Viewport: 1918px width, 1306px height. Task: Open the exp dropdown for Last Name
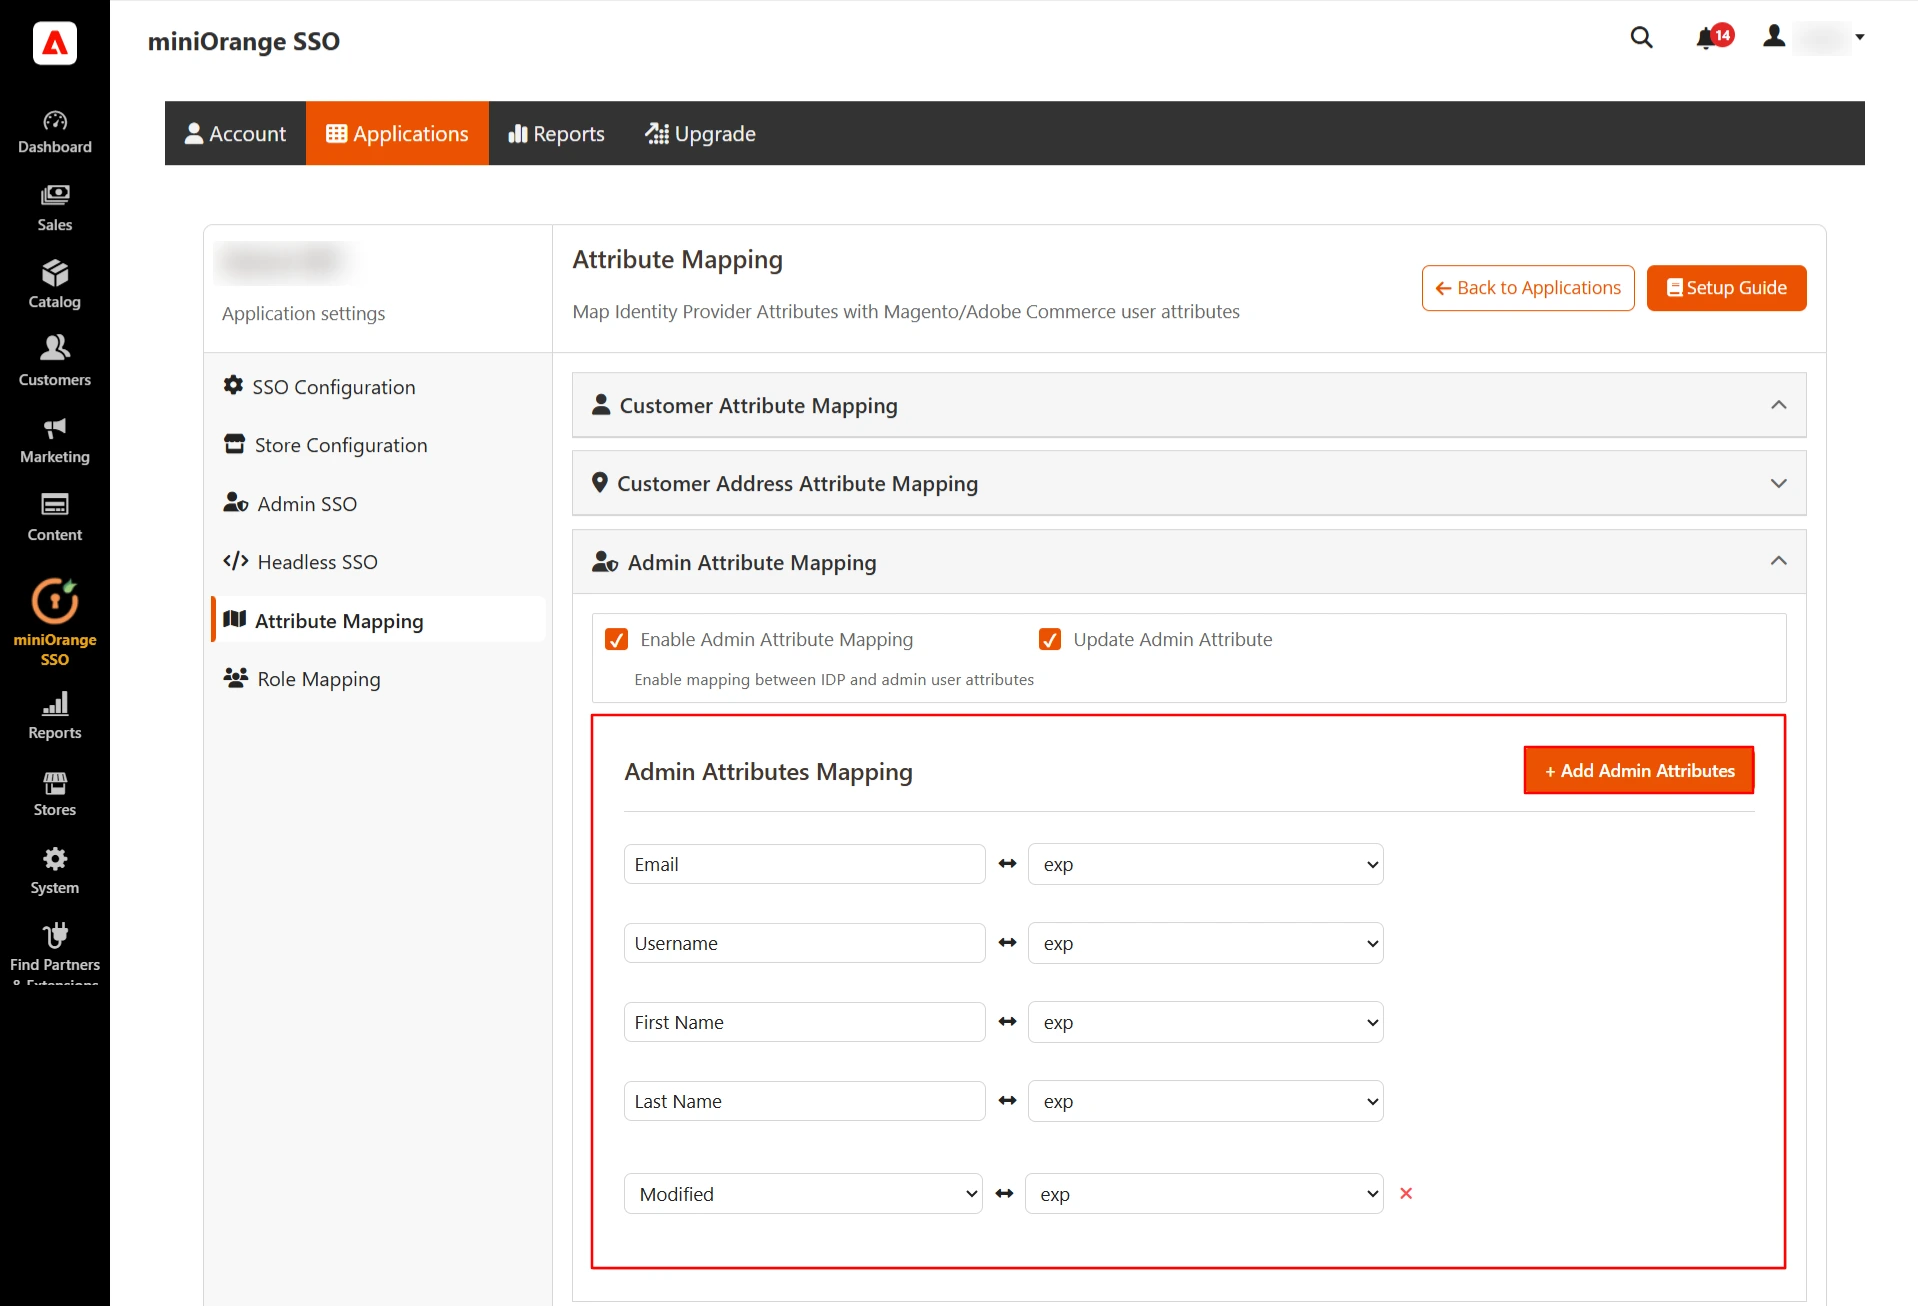(x=1205, y=1101)
